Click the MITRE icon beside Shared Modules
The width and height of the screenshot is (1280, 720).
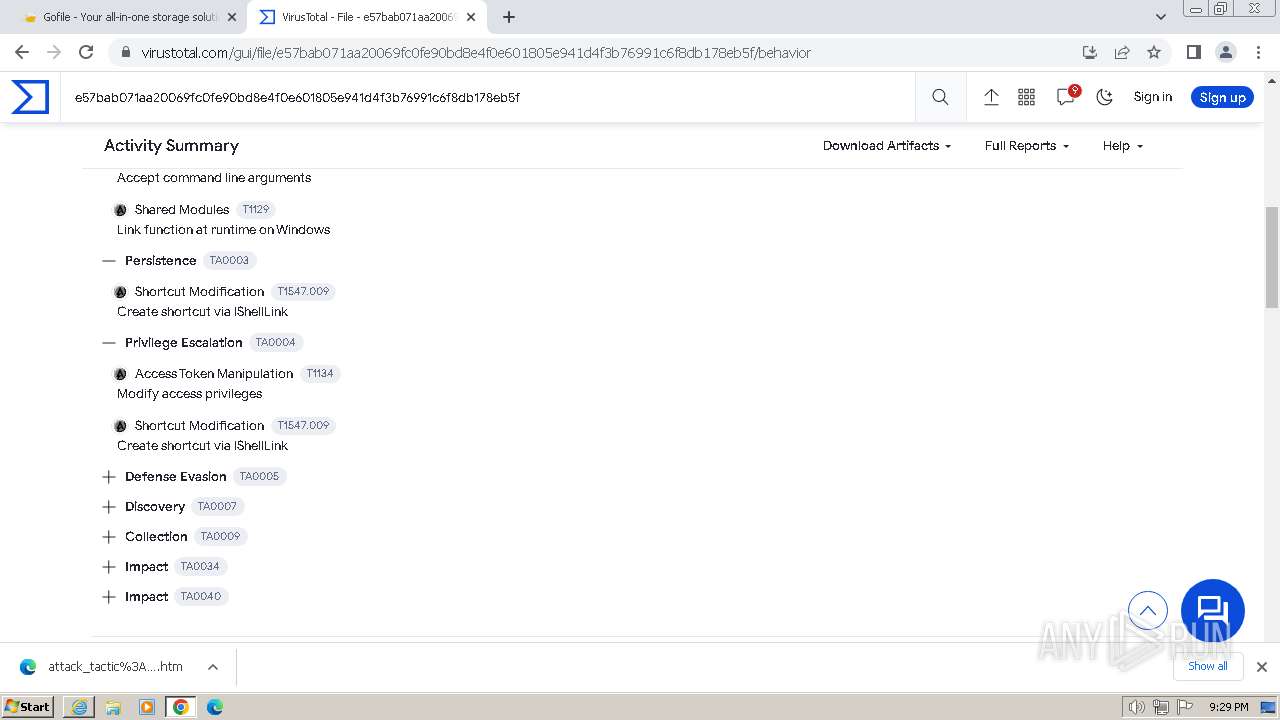coord(120,210)
